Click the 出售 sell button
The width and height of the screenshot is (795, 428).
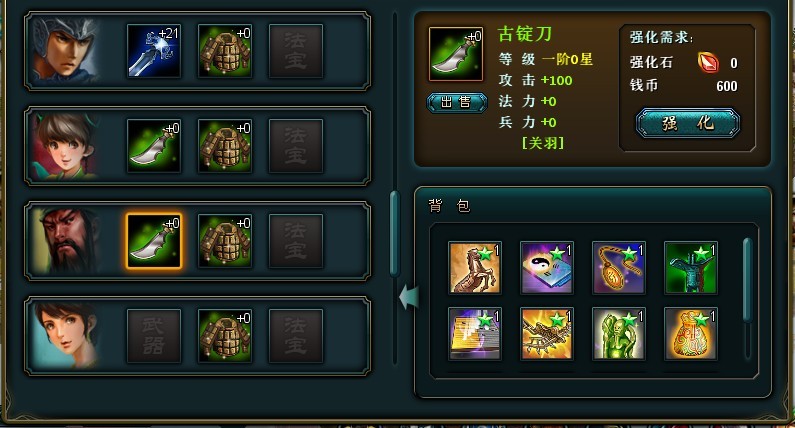click(x=457, y=102)
